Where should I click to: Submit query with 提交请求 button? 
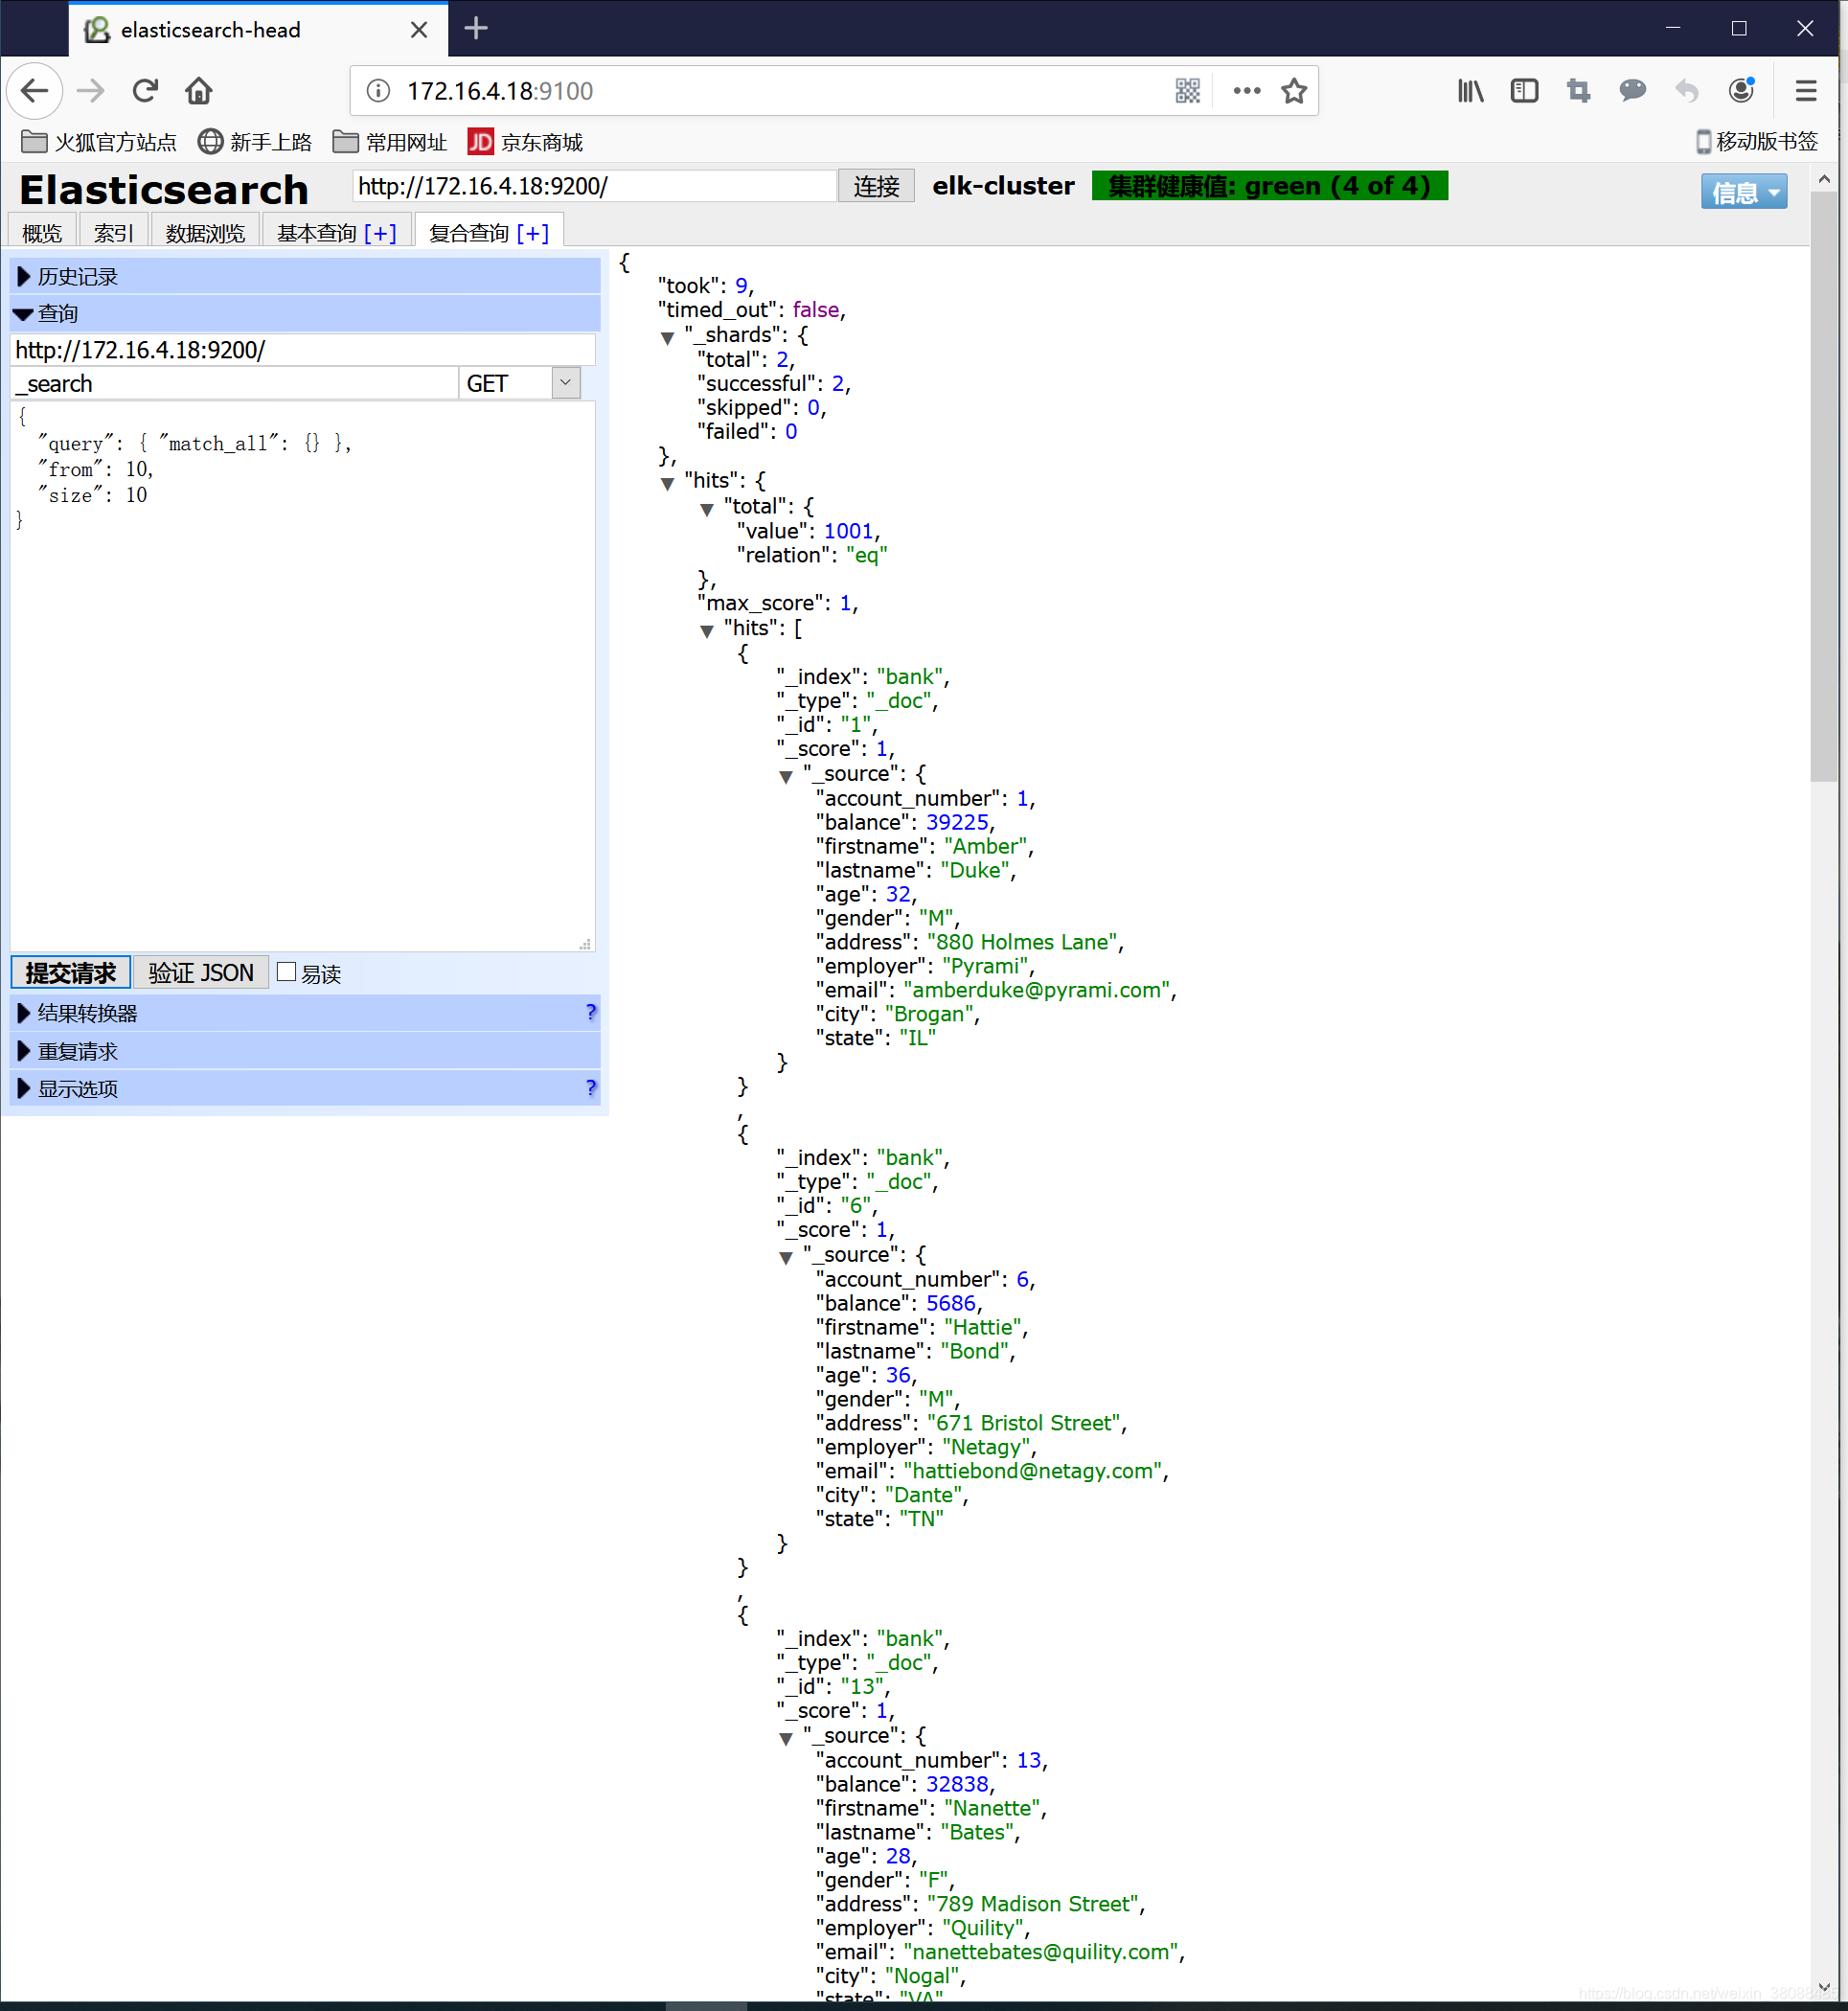pyautogui.click(x=71, y=972)
